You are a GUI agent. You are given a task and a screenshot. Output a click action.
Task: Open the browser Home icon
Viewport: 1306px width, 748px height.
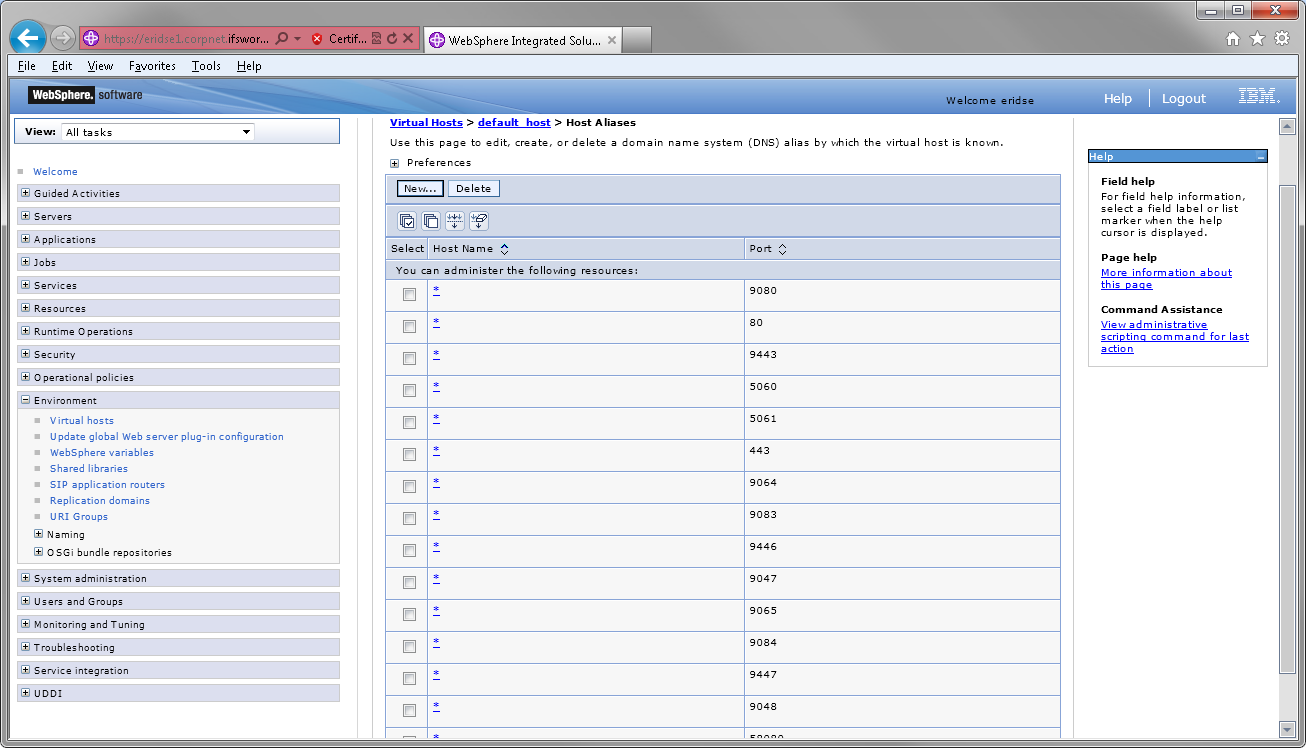pos(1233,39)
